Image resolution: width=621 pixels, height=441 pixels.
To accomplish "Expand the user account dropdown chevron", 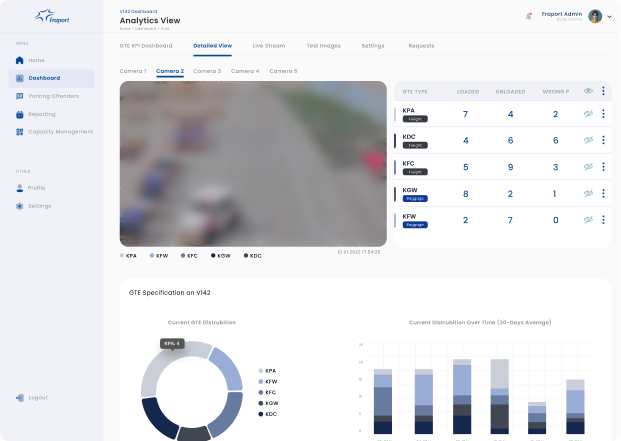I will click(610, 17).
